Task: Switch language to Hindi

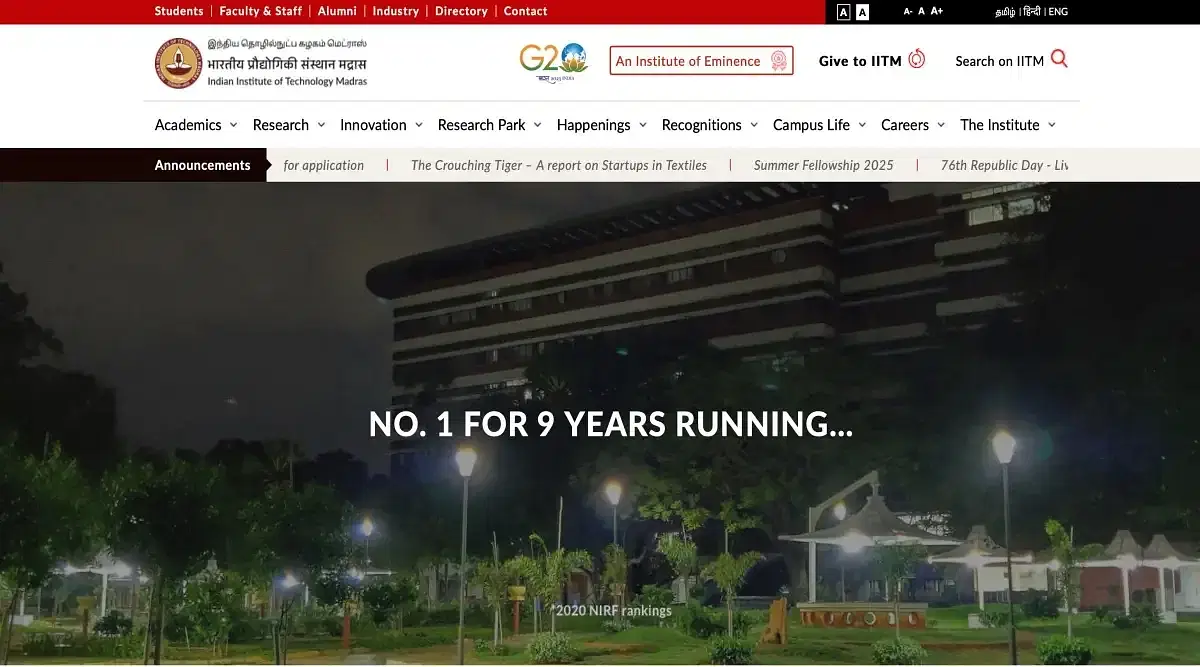Action: [1032, 12]
